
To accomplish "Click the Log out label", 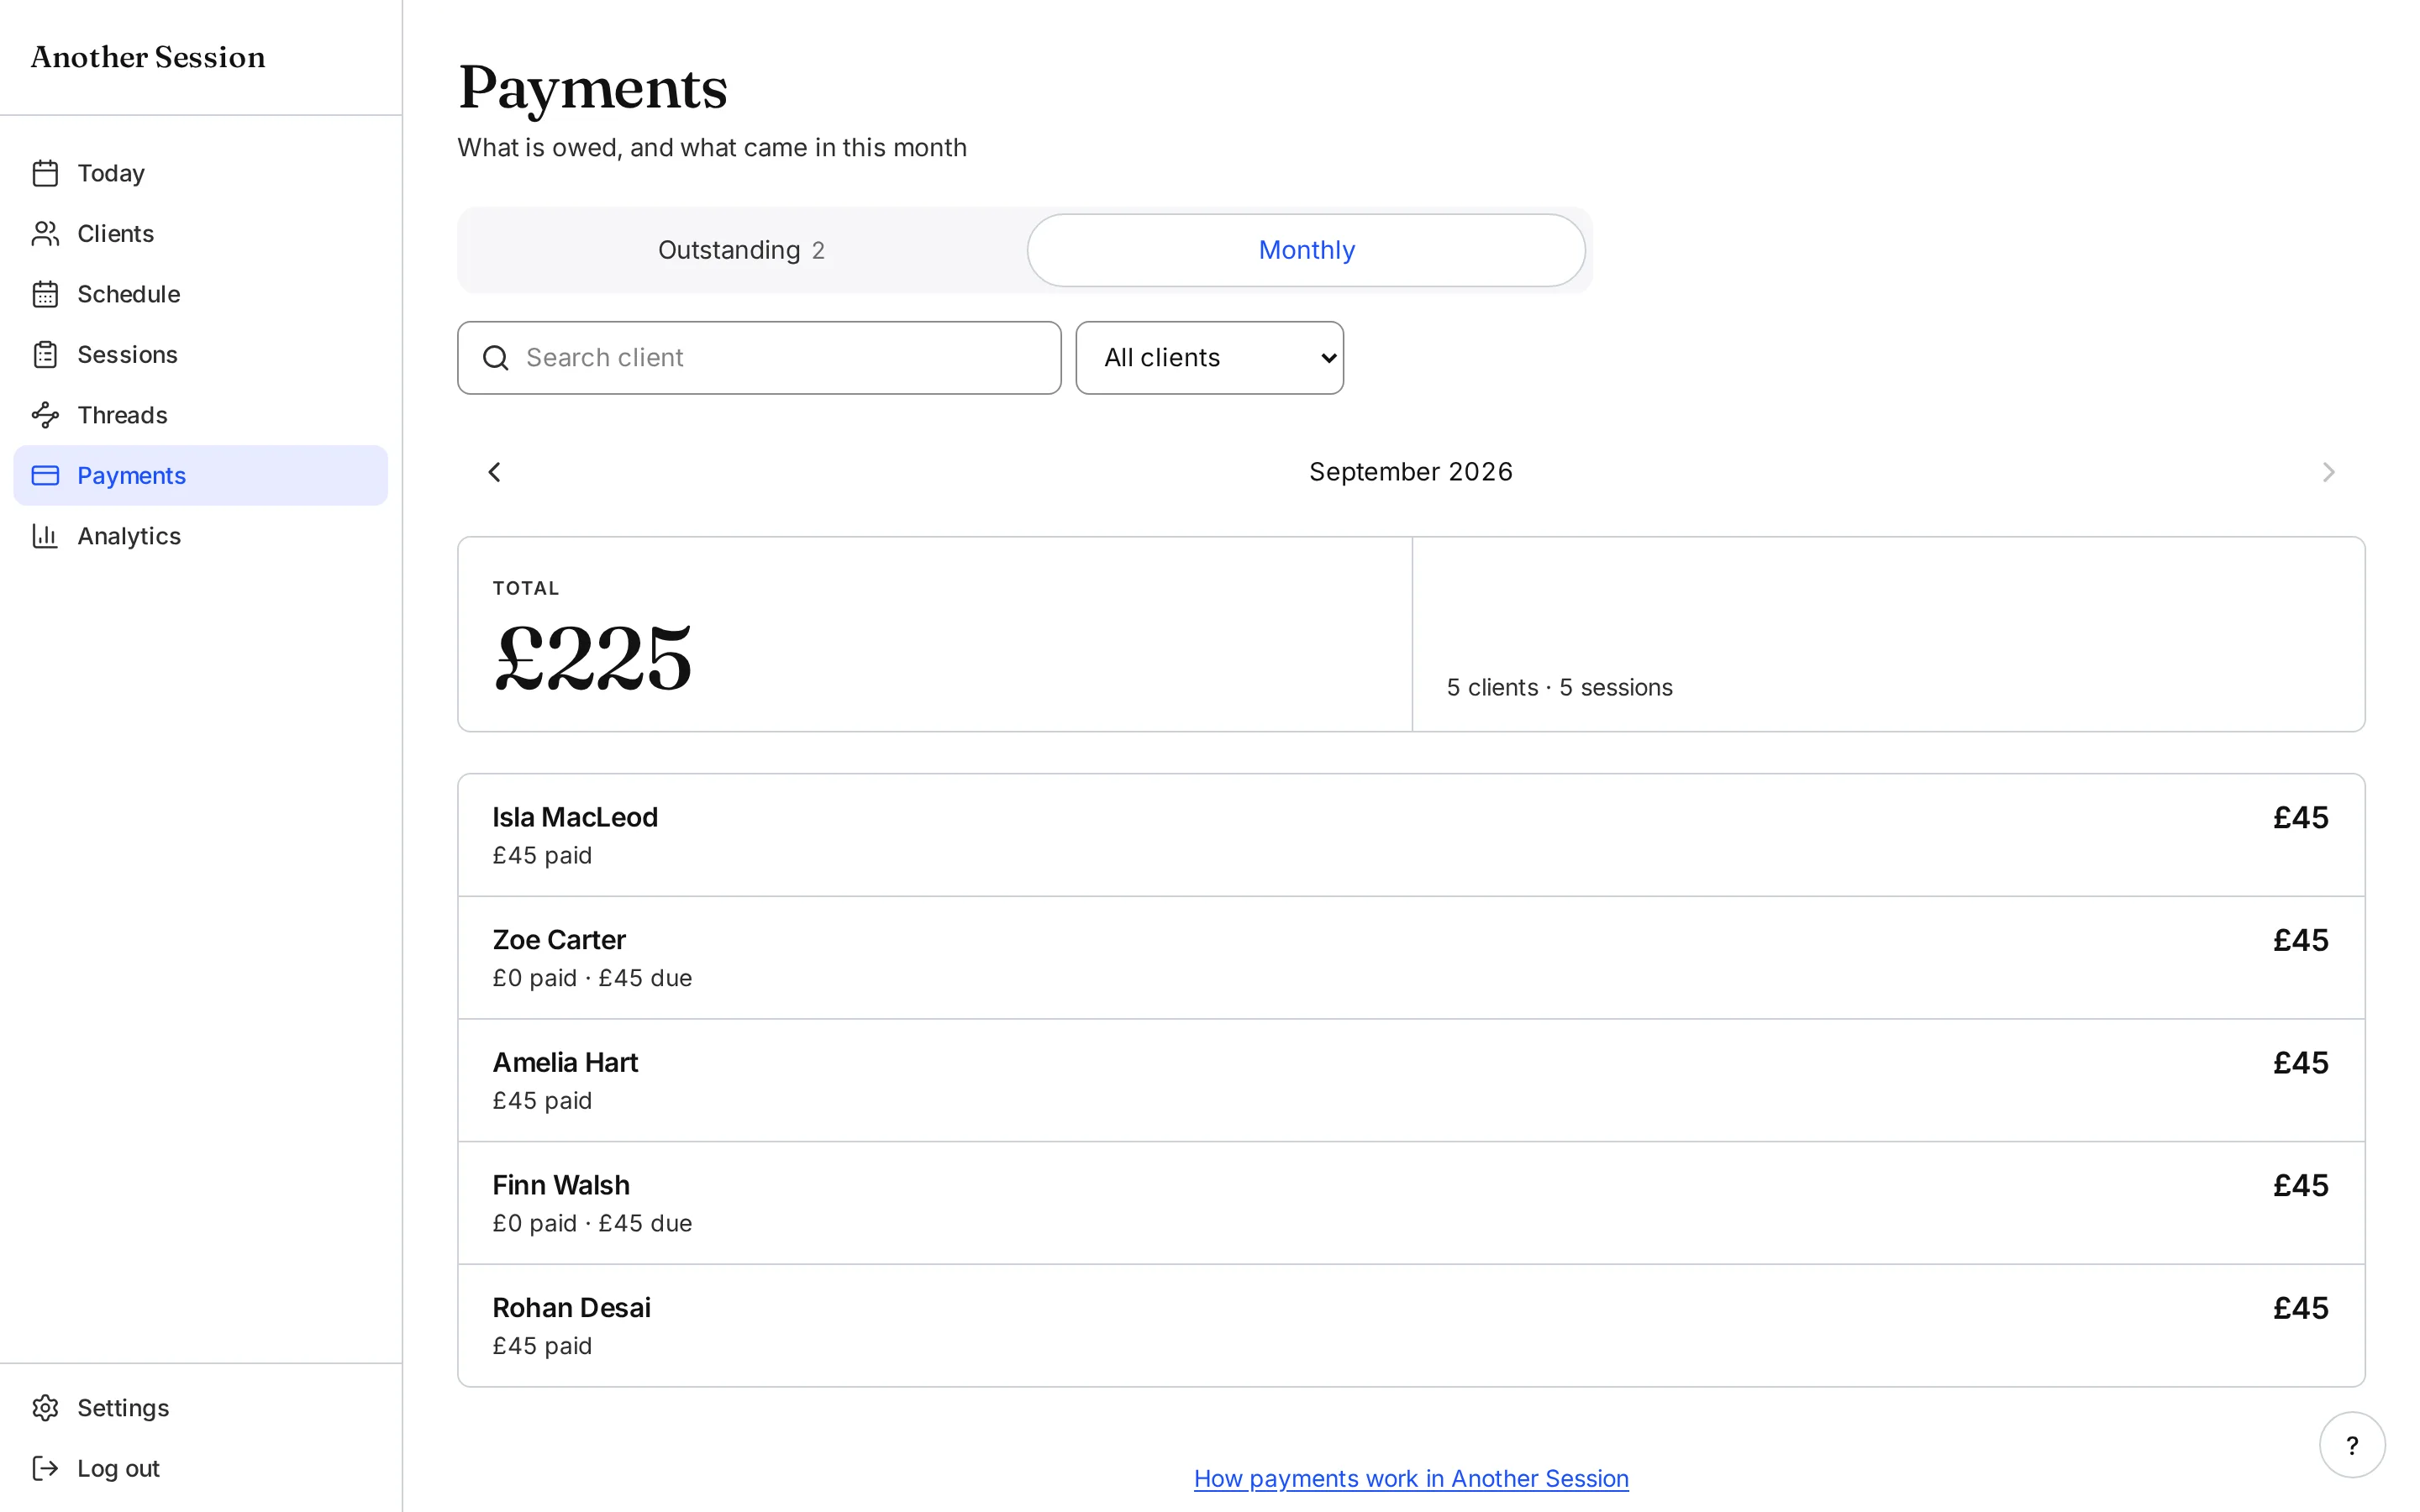I will (x=118, y=1468).
